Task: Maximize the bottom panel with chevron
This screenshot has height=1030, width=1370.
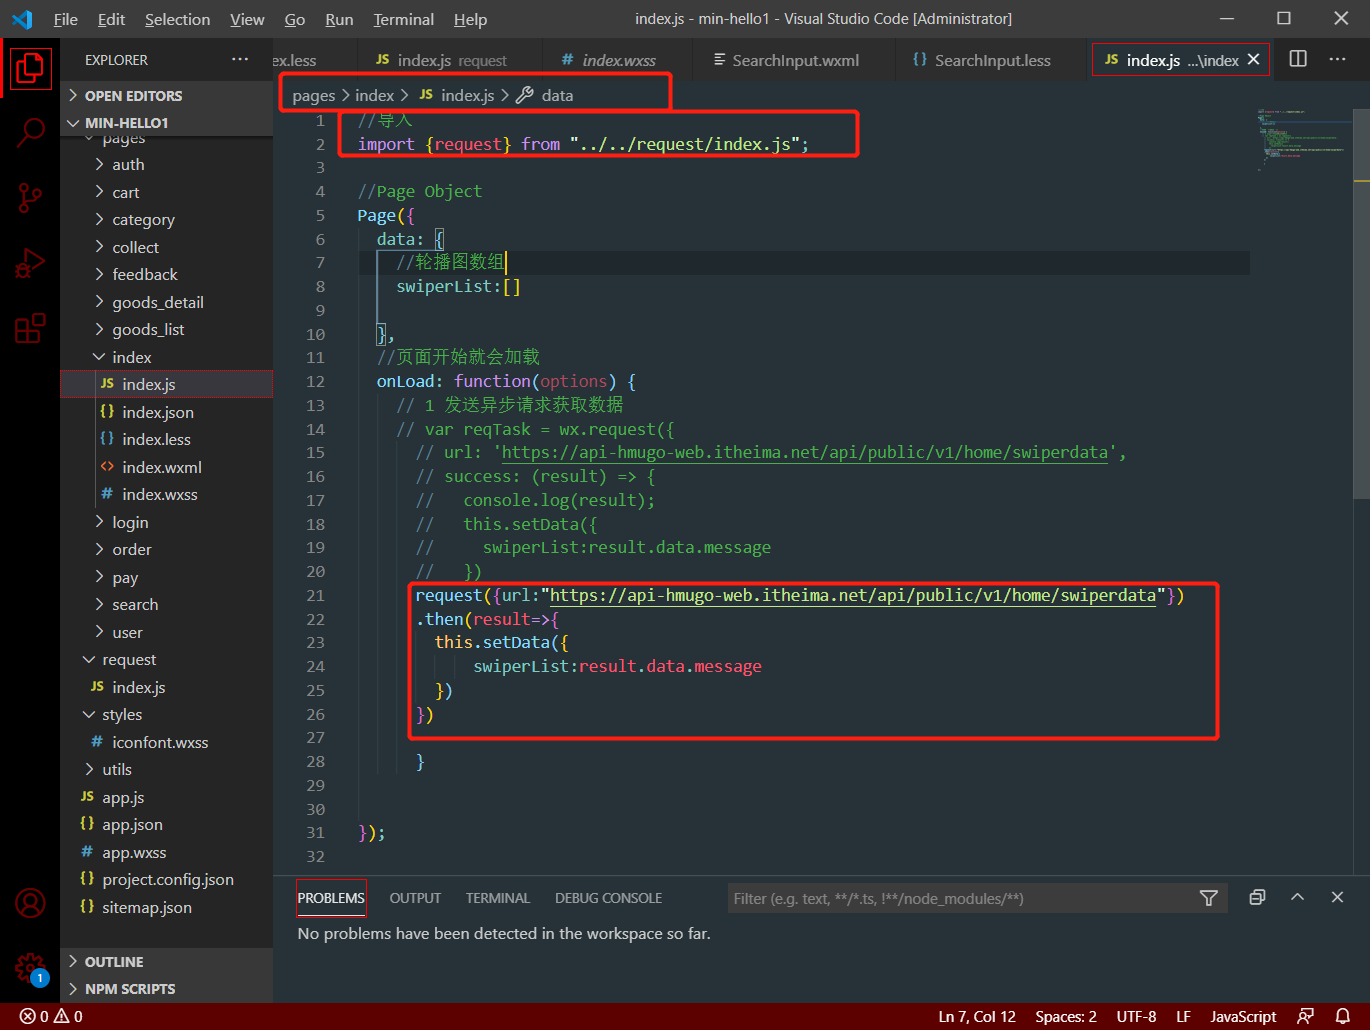Action: pyautogui.click(x=1297, y=897)
